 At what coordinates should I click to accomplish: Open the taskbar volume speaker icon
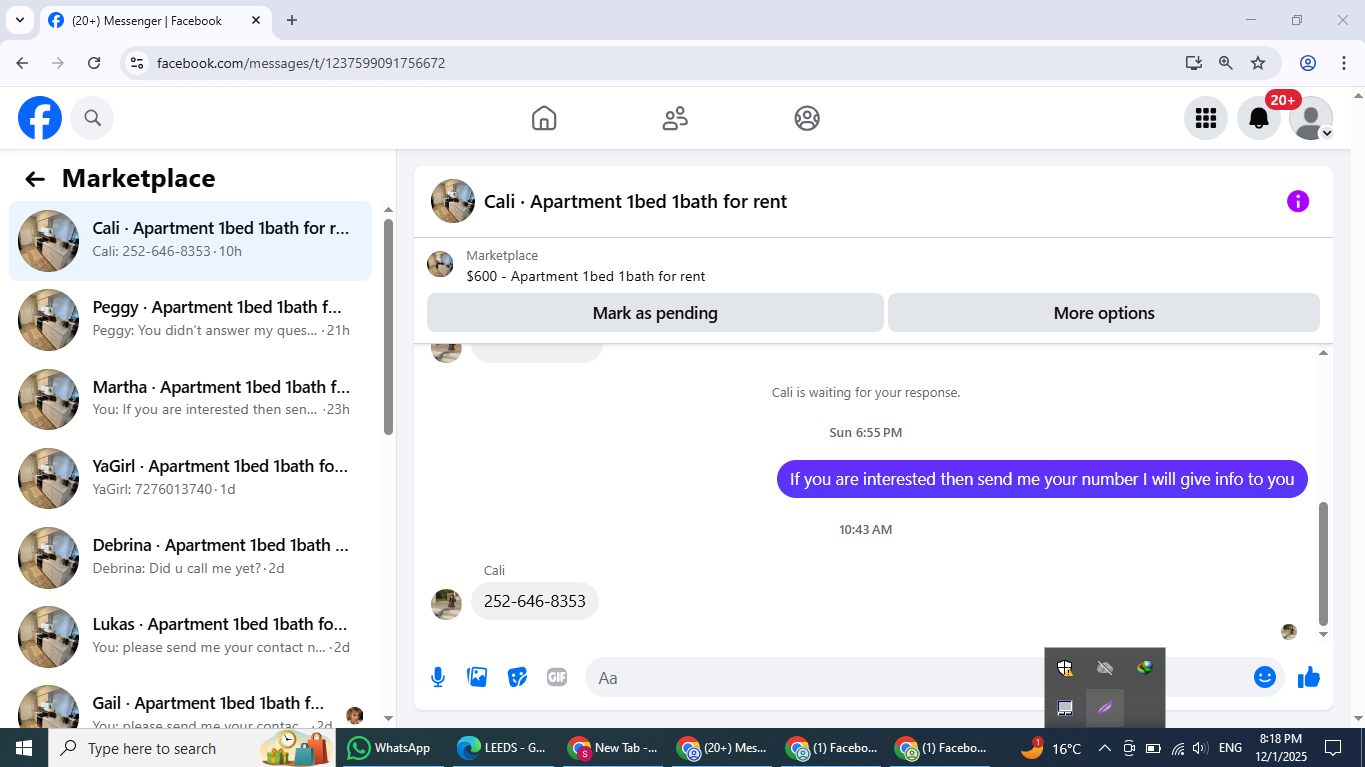tap(1200, 748)
